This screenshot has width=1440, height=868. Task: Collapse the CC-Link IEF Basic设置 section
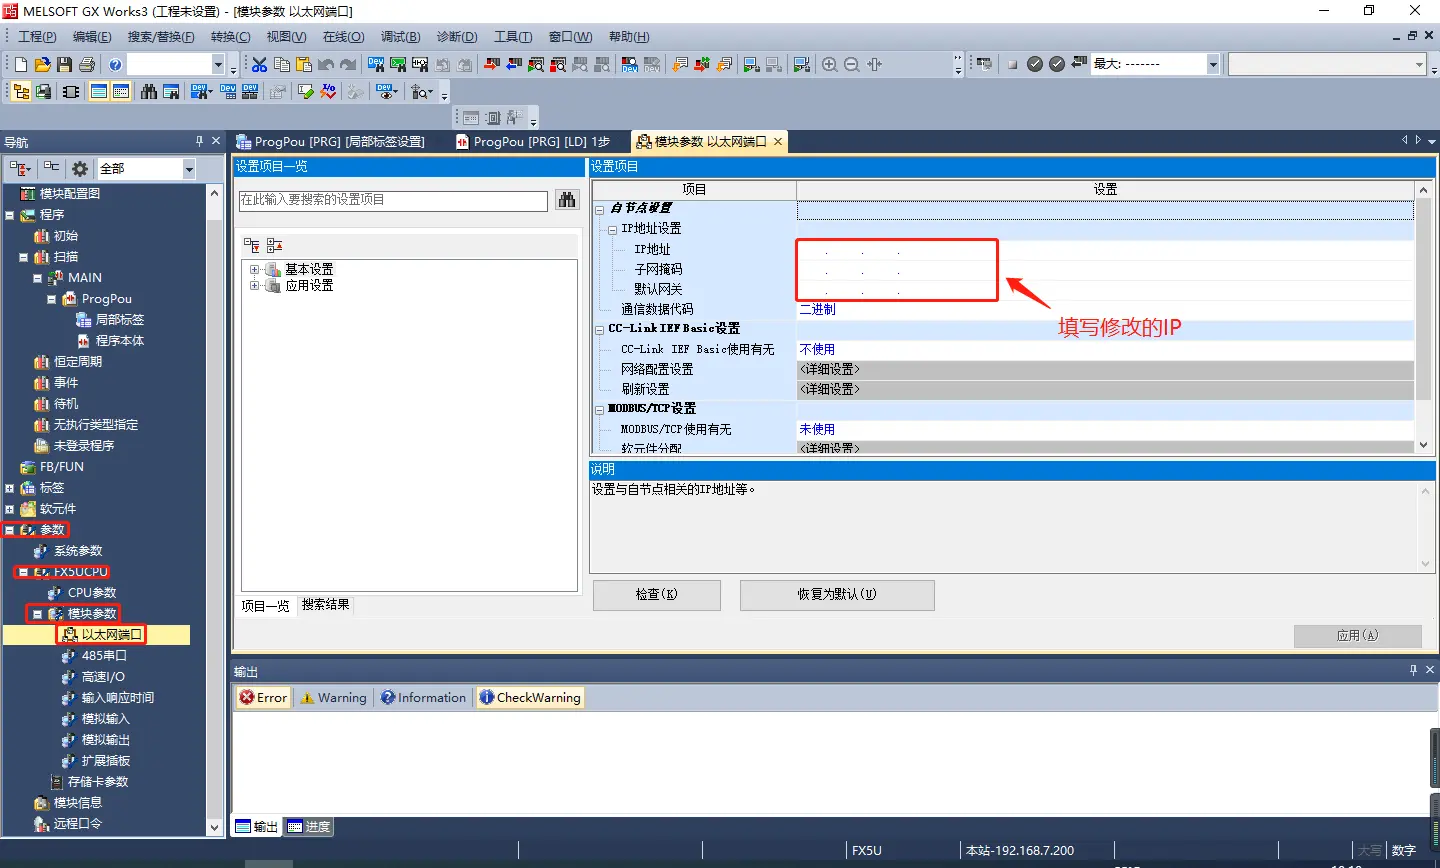coord(600,329)
